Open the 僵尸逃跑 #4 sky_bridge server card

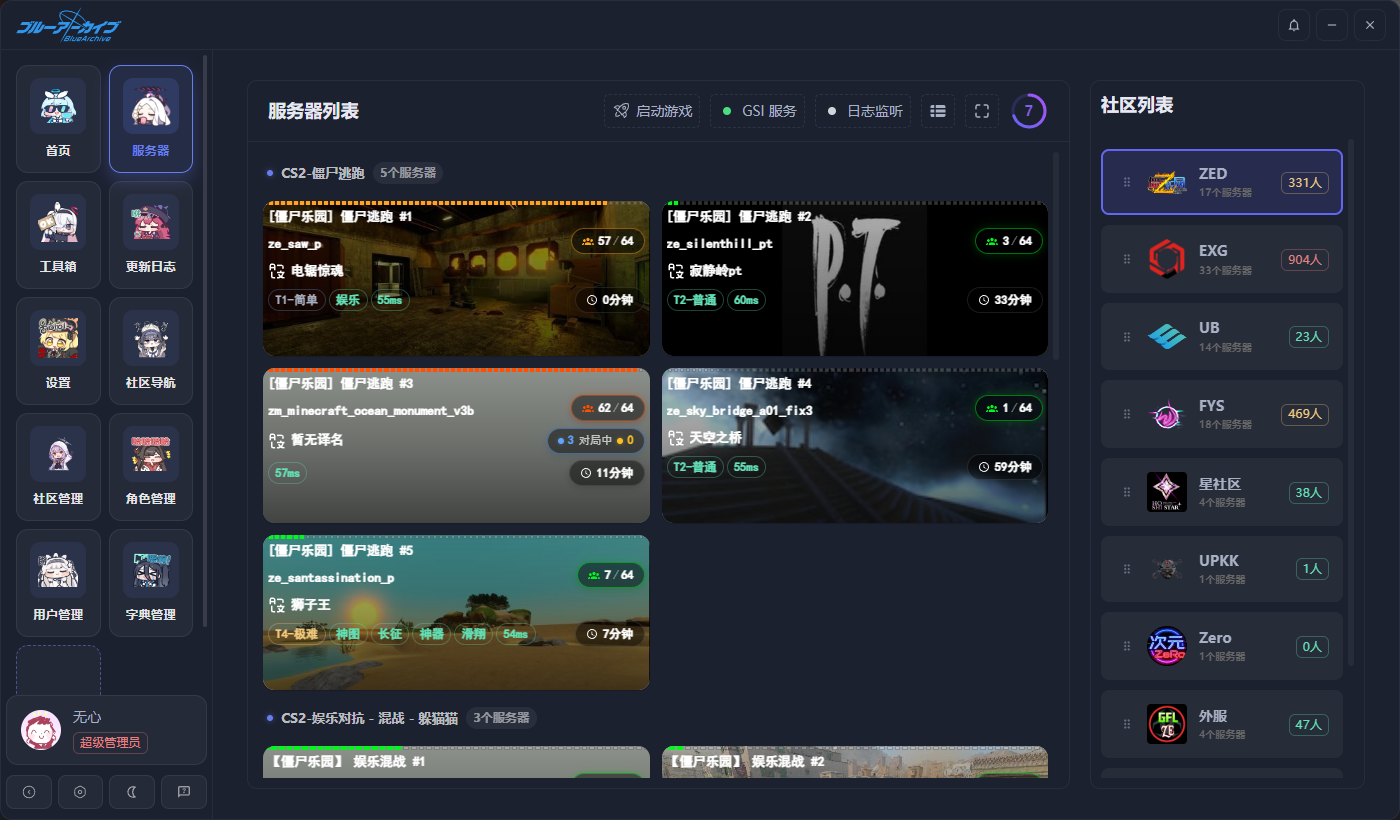(x=855, y=446)
